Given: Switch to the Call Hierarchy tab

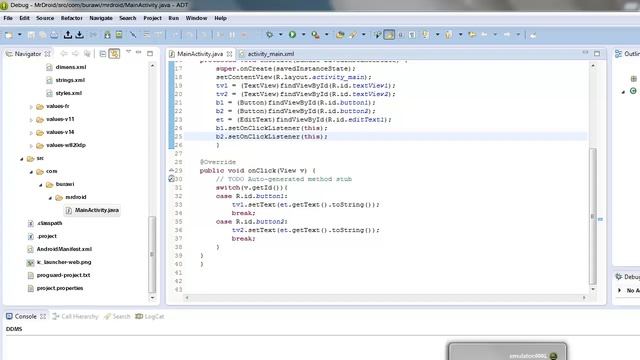Looking at the screenshot, I should pos(76,316).
